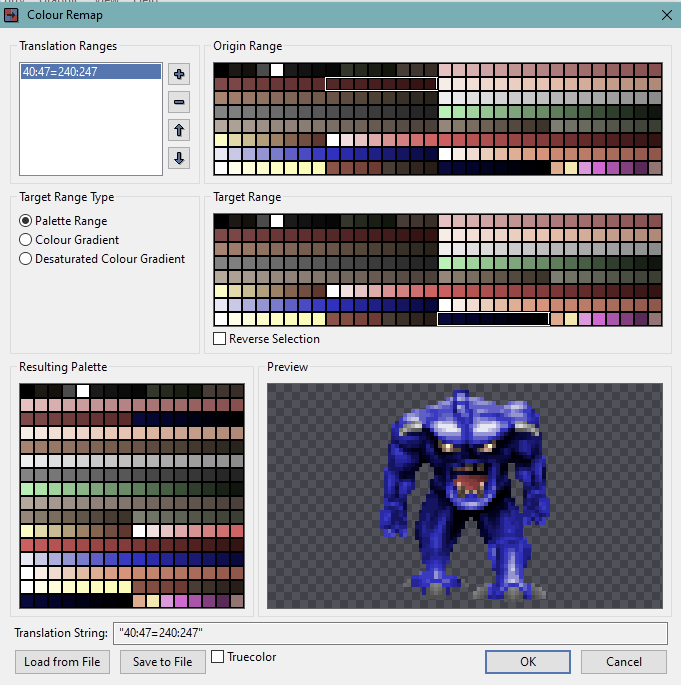Pick the pure white swatch in Target Range top row
681x685 pixels.
277,221
